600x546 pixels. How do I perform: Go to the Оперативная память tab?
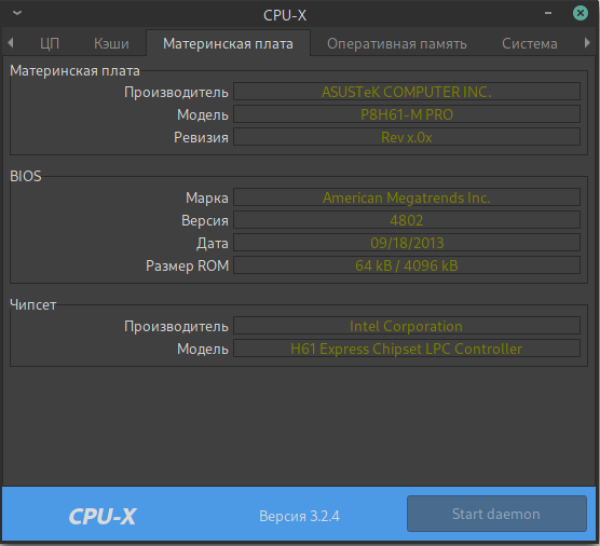pyautogui.click(x=396, y=44)
